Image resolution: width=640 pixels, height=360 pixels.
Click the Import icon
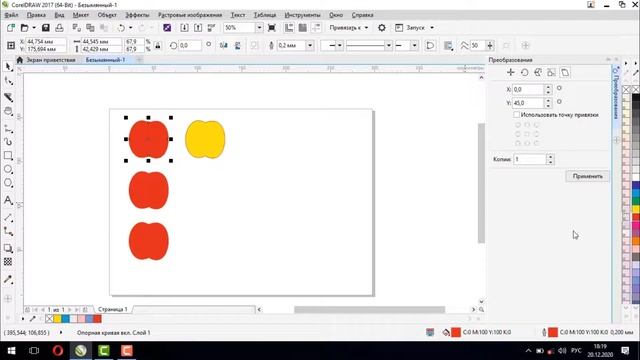point(184,28)
